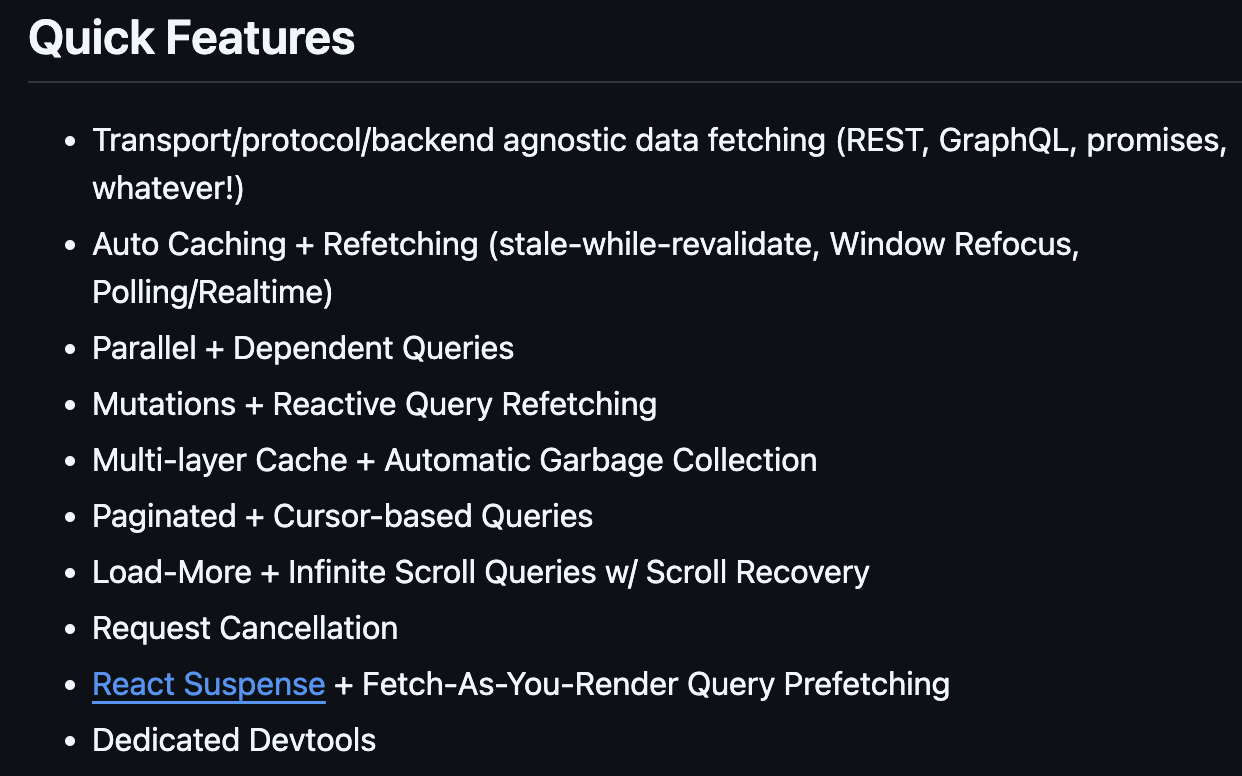
Task: Click the Request Cancellation list item
Action: [x=245, y=629]
